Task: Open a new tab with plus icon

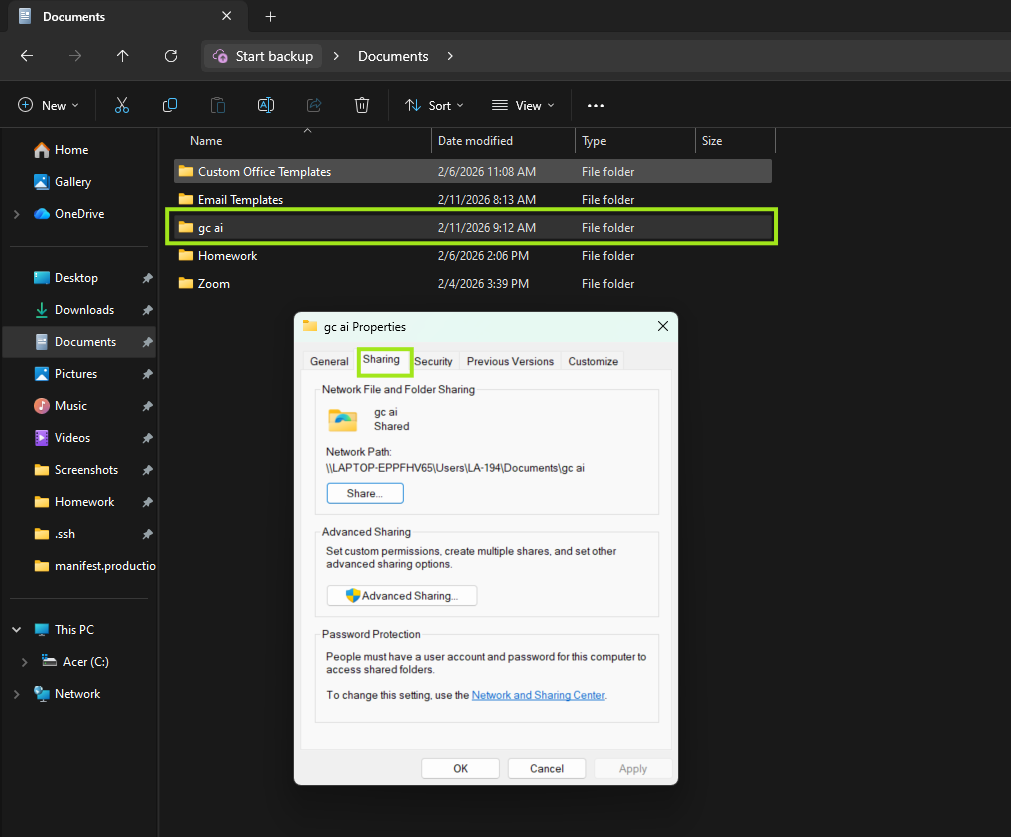Action: click(x=270, y=17)
